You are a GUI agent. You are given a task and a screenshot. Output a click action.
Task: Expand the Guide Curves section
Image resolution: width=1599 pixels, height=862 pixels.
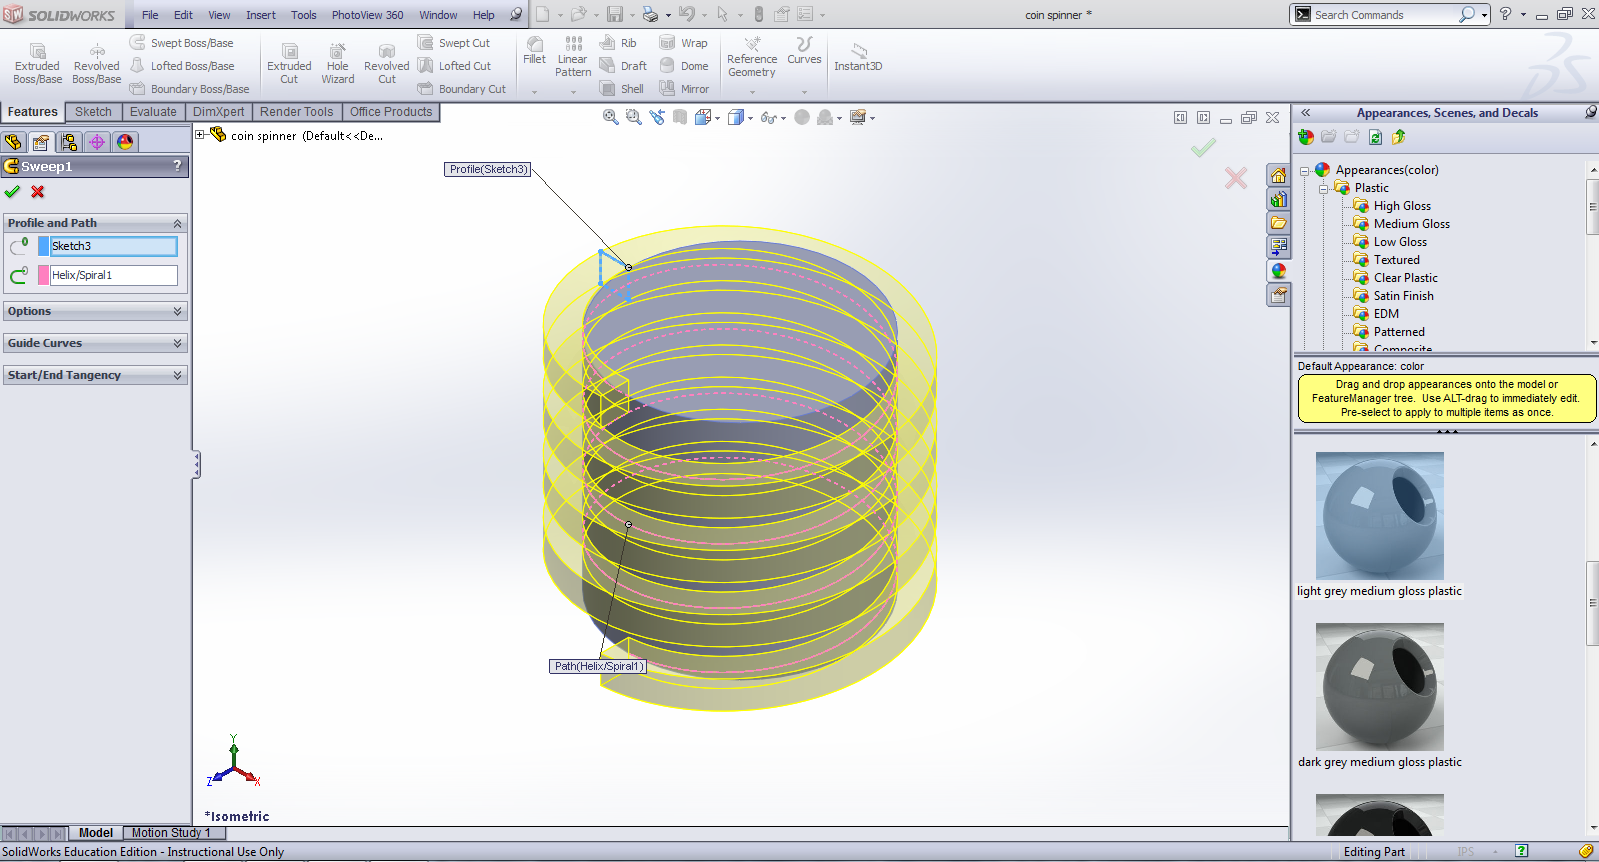click(x=95, y=343)
